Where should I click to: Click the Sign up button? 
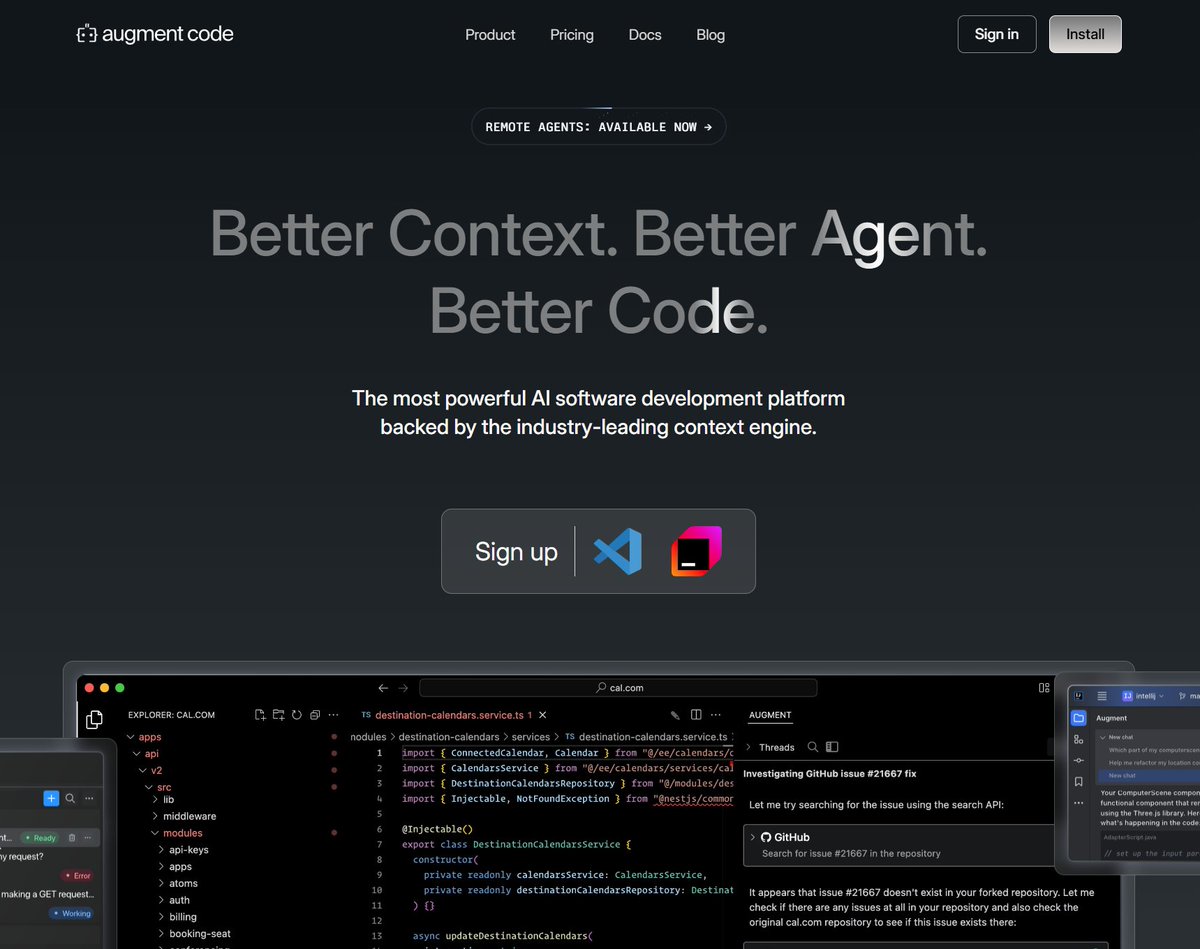pos(516,552)
